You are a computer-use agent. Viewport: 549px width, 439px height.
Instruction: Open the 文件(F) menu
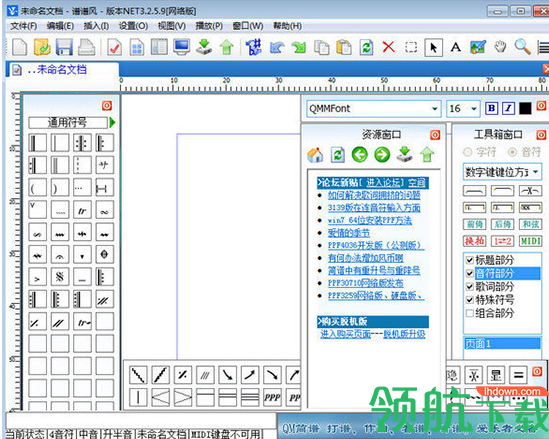[24, 26]
